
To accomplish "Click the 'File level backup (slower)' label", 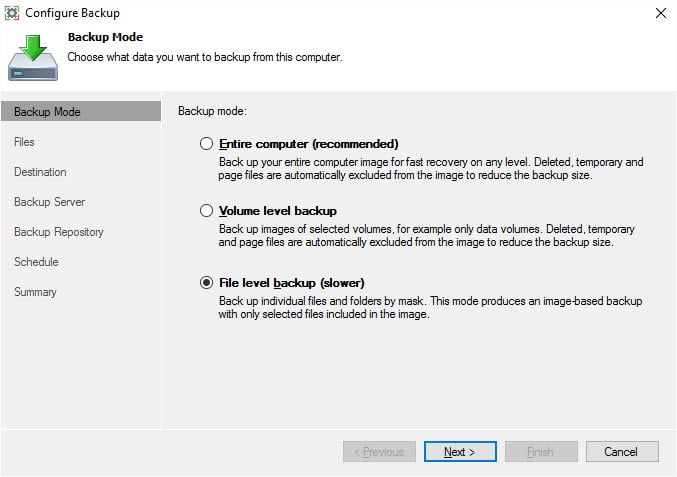I will click(292, 283).
